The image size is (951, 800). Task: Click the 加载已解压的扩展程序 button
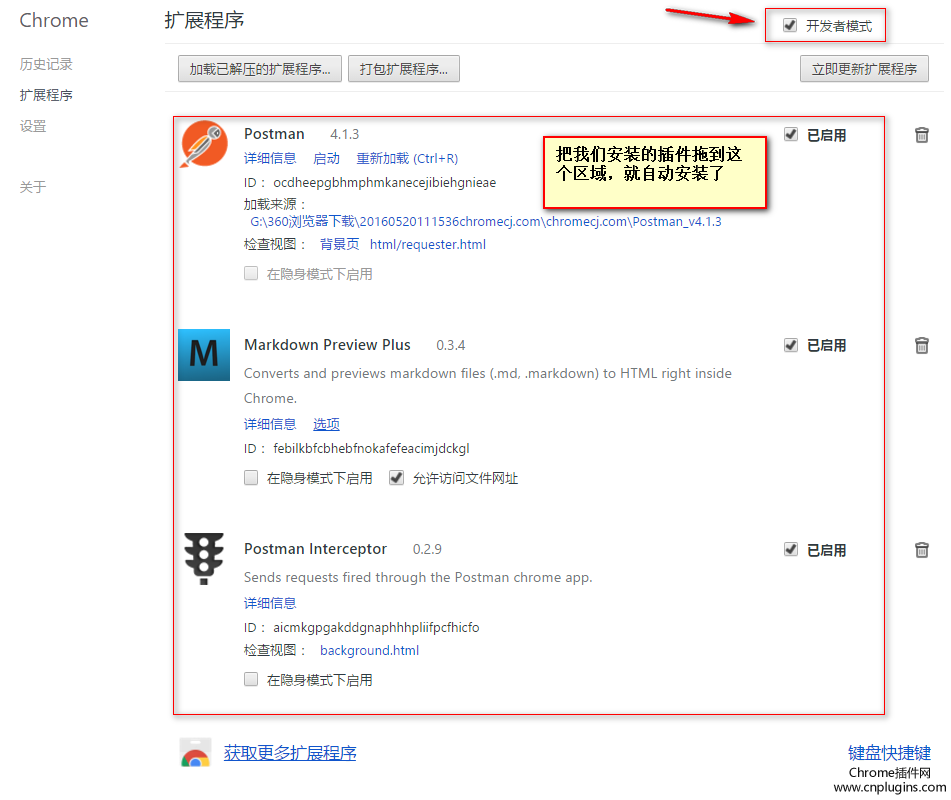pyautogui.click(x=260, y=69)
